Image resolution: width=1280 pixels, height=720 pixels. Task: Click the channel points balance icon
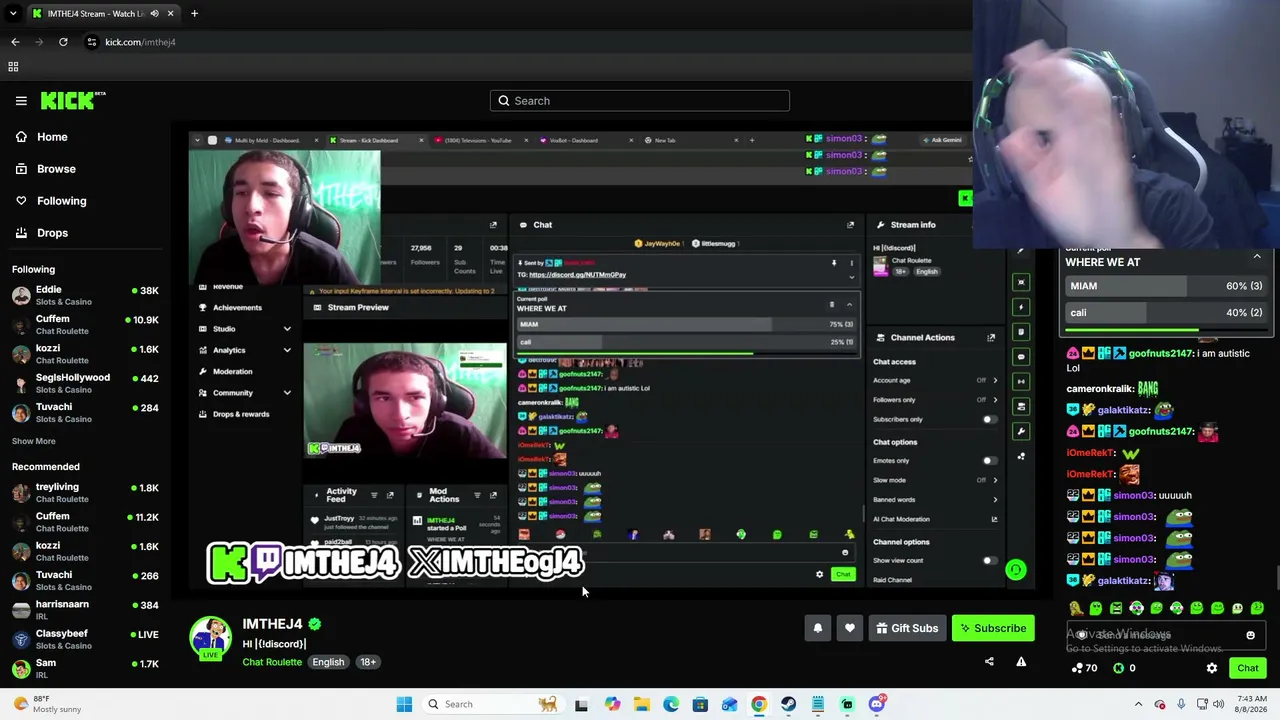tap(1077, 668)
